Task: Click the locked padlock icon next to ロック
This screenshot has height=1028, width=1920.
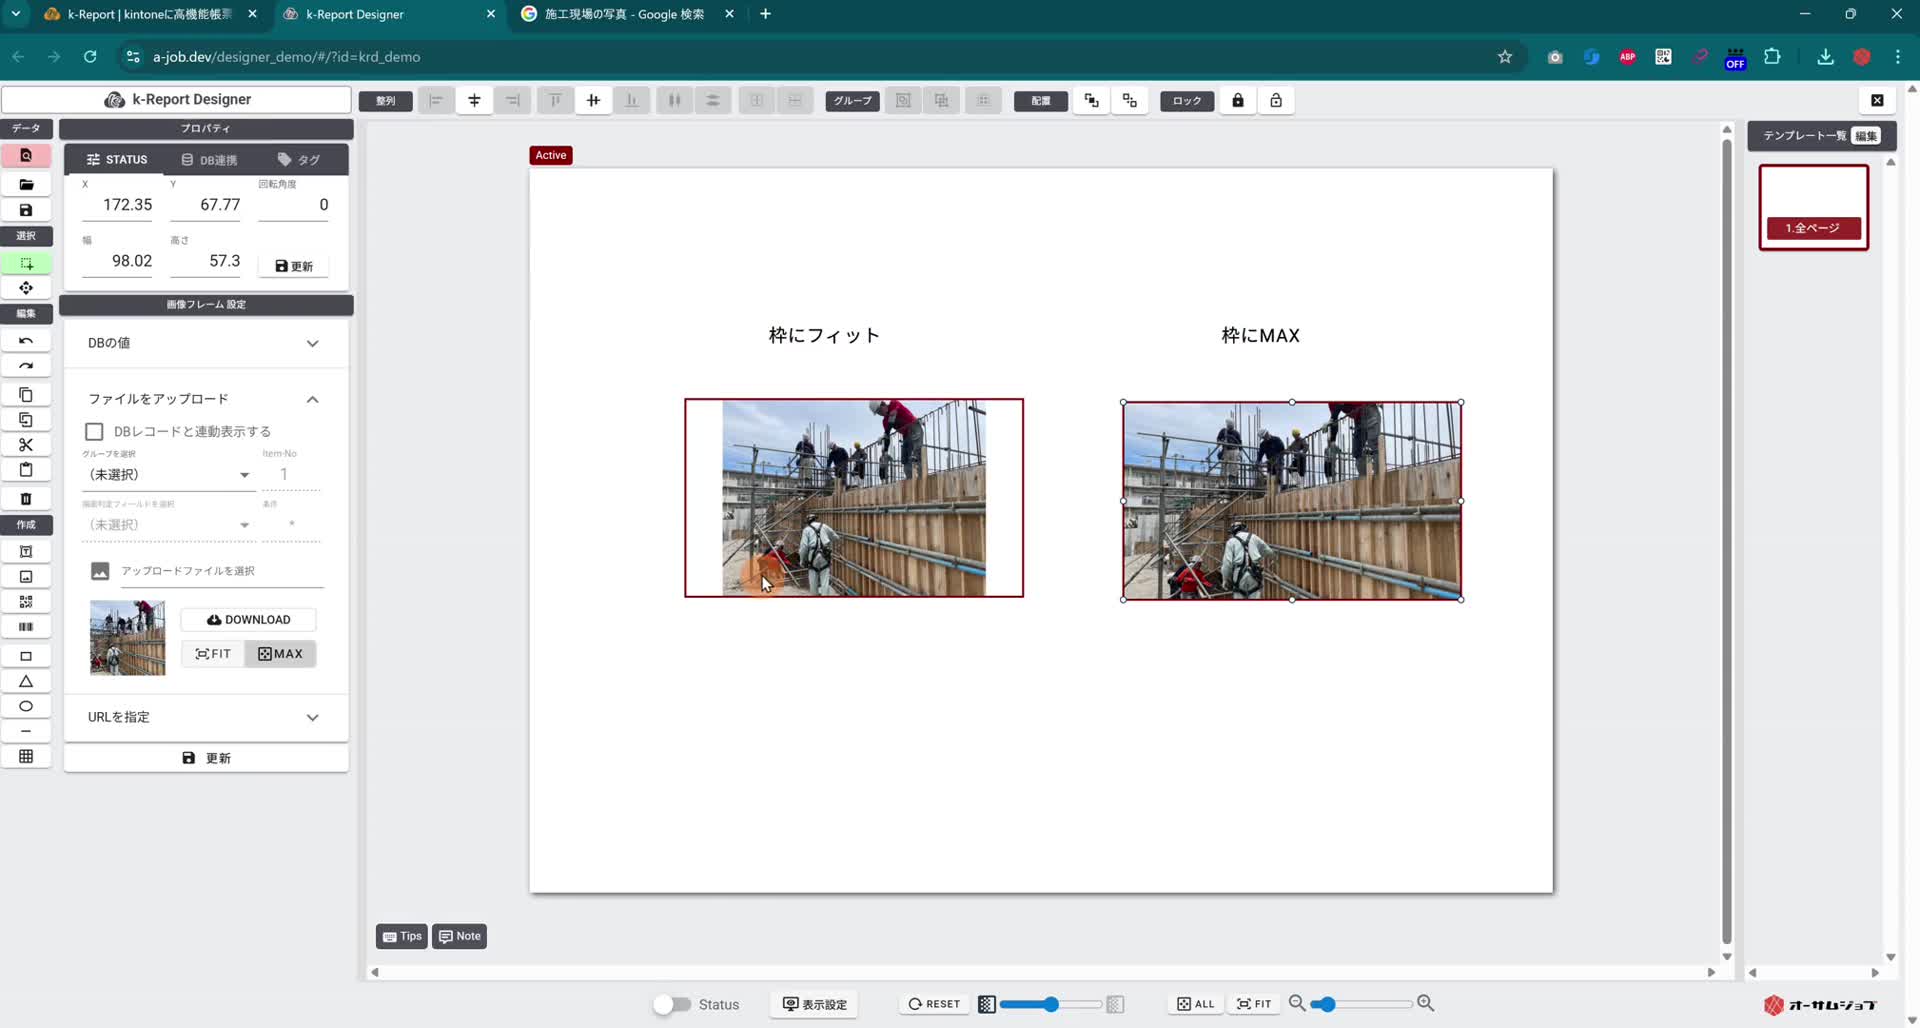Action: click(x=1237, y=100)
